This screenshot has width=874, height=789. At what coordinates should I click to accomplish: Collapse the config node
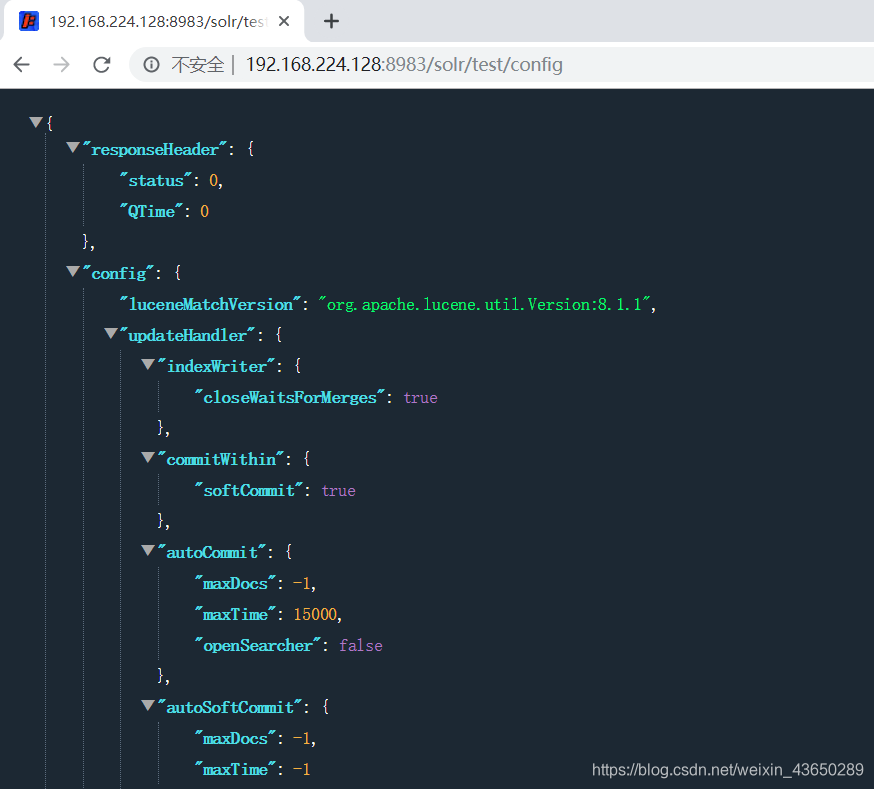(73, 271)
